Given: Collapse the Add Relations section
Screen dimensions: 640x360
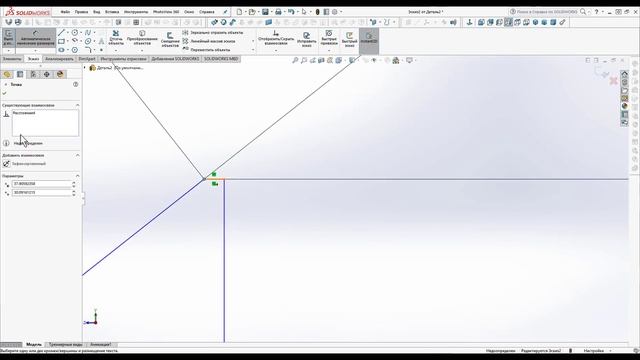Looking at the screenshot, I should [x=78, y=156].
